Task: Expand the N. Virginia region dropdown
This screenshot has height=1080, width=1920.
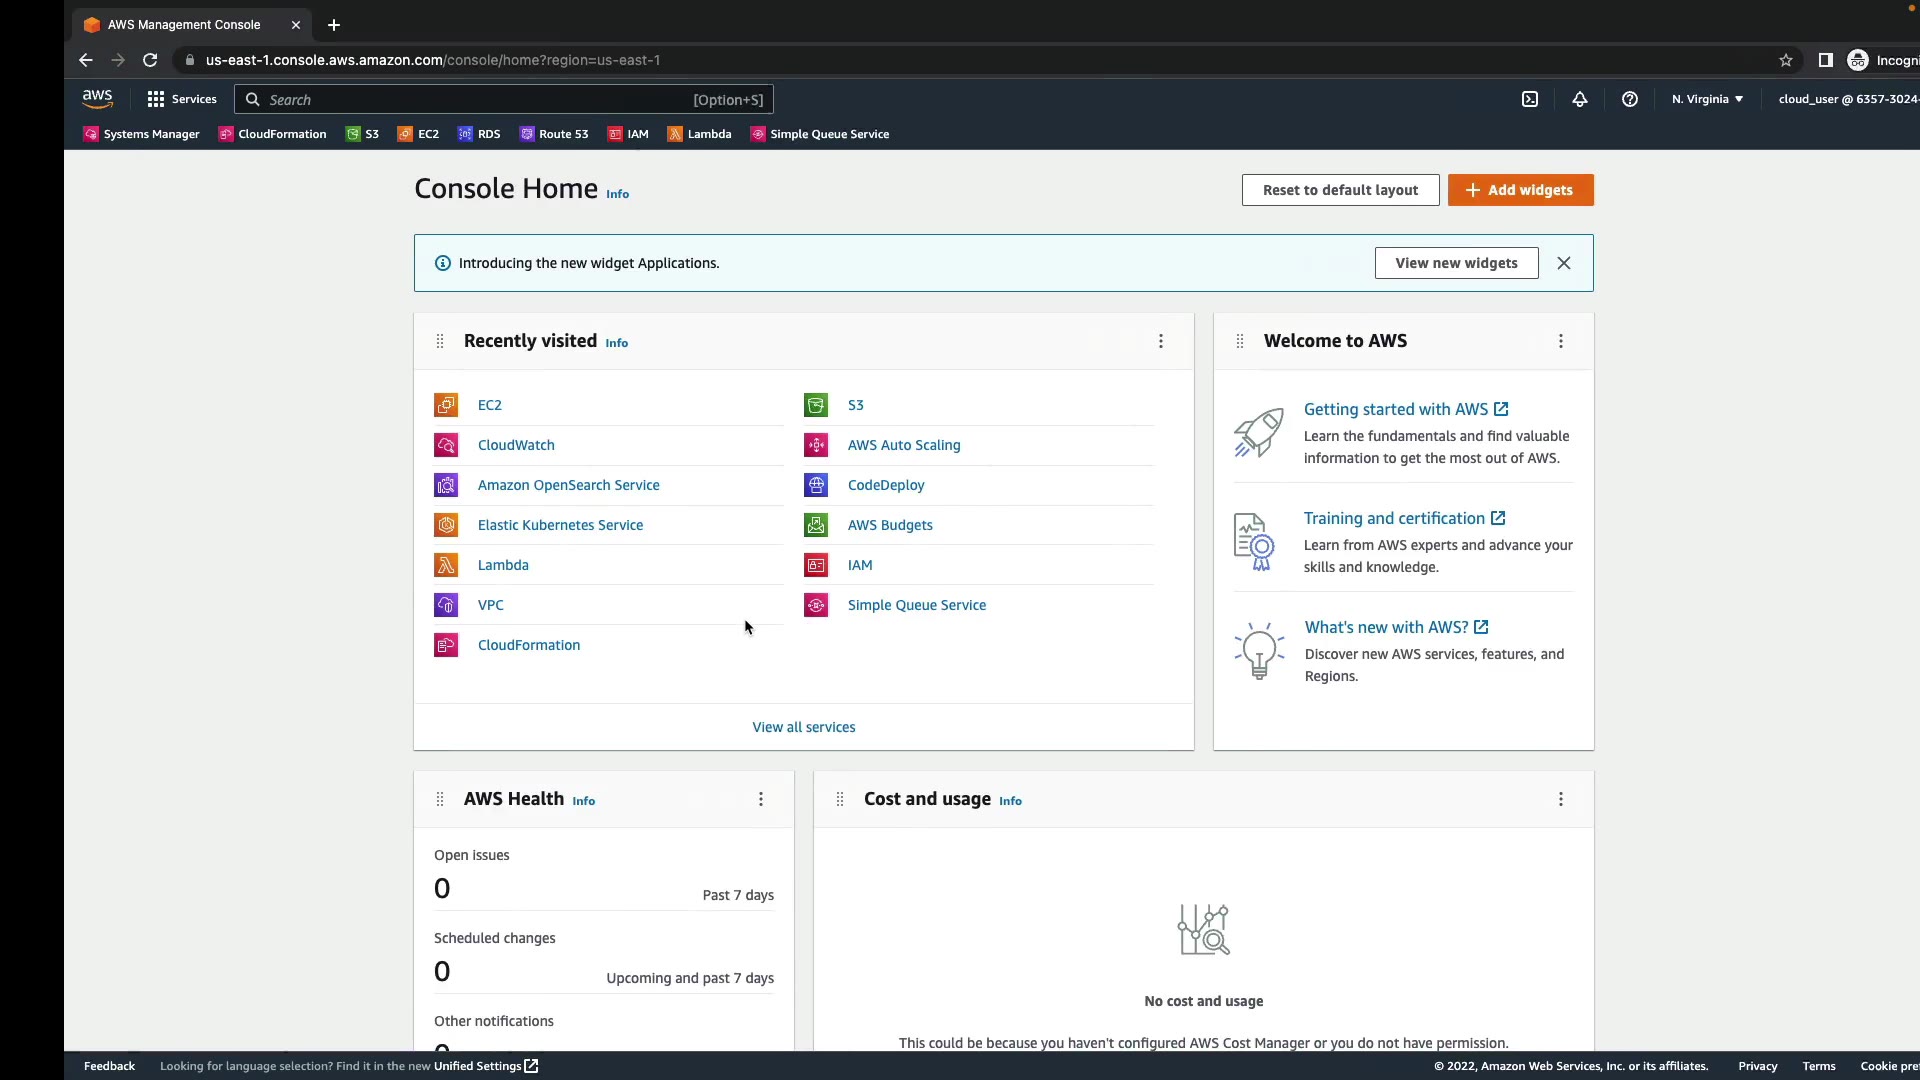Action: (x=1707, y=99)
